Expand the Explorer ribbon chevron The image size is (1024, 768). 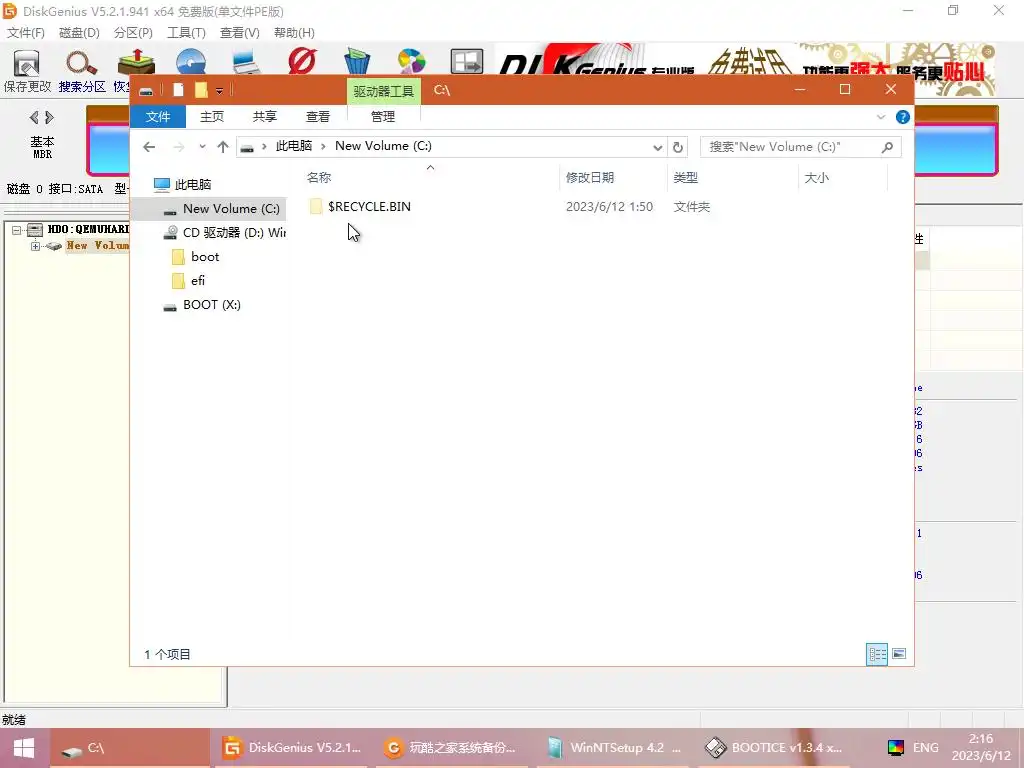click(x=880, y=117)
